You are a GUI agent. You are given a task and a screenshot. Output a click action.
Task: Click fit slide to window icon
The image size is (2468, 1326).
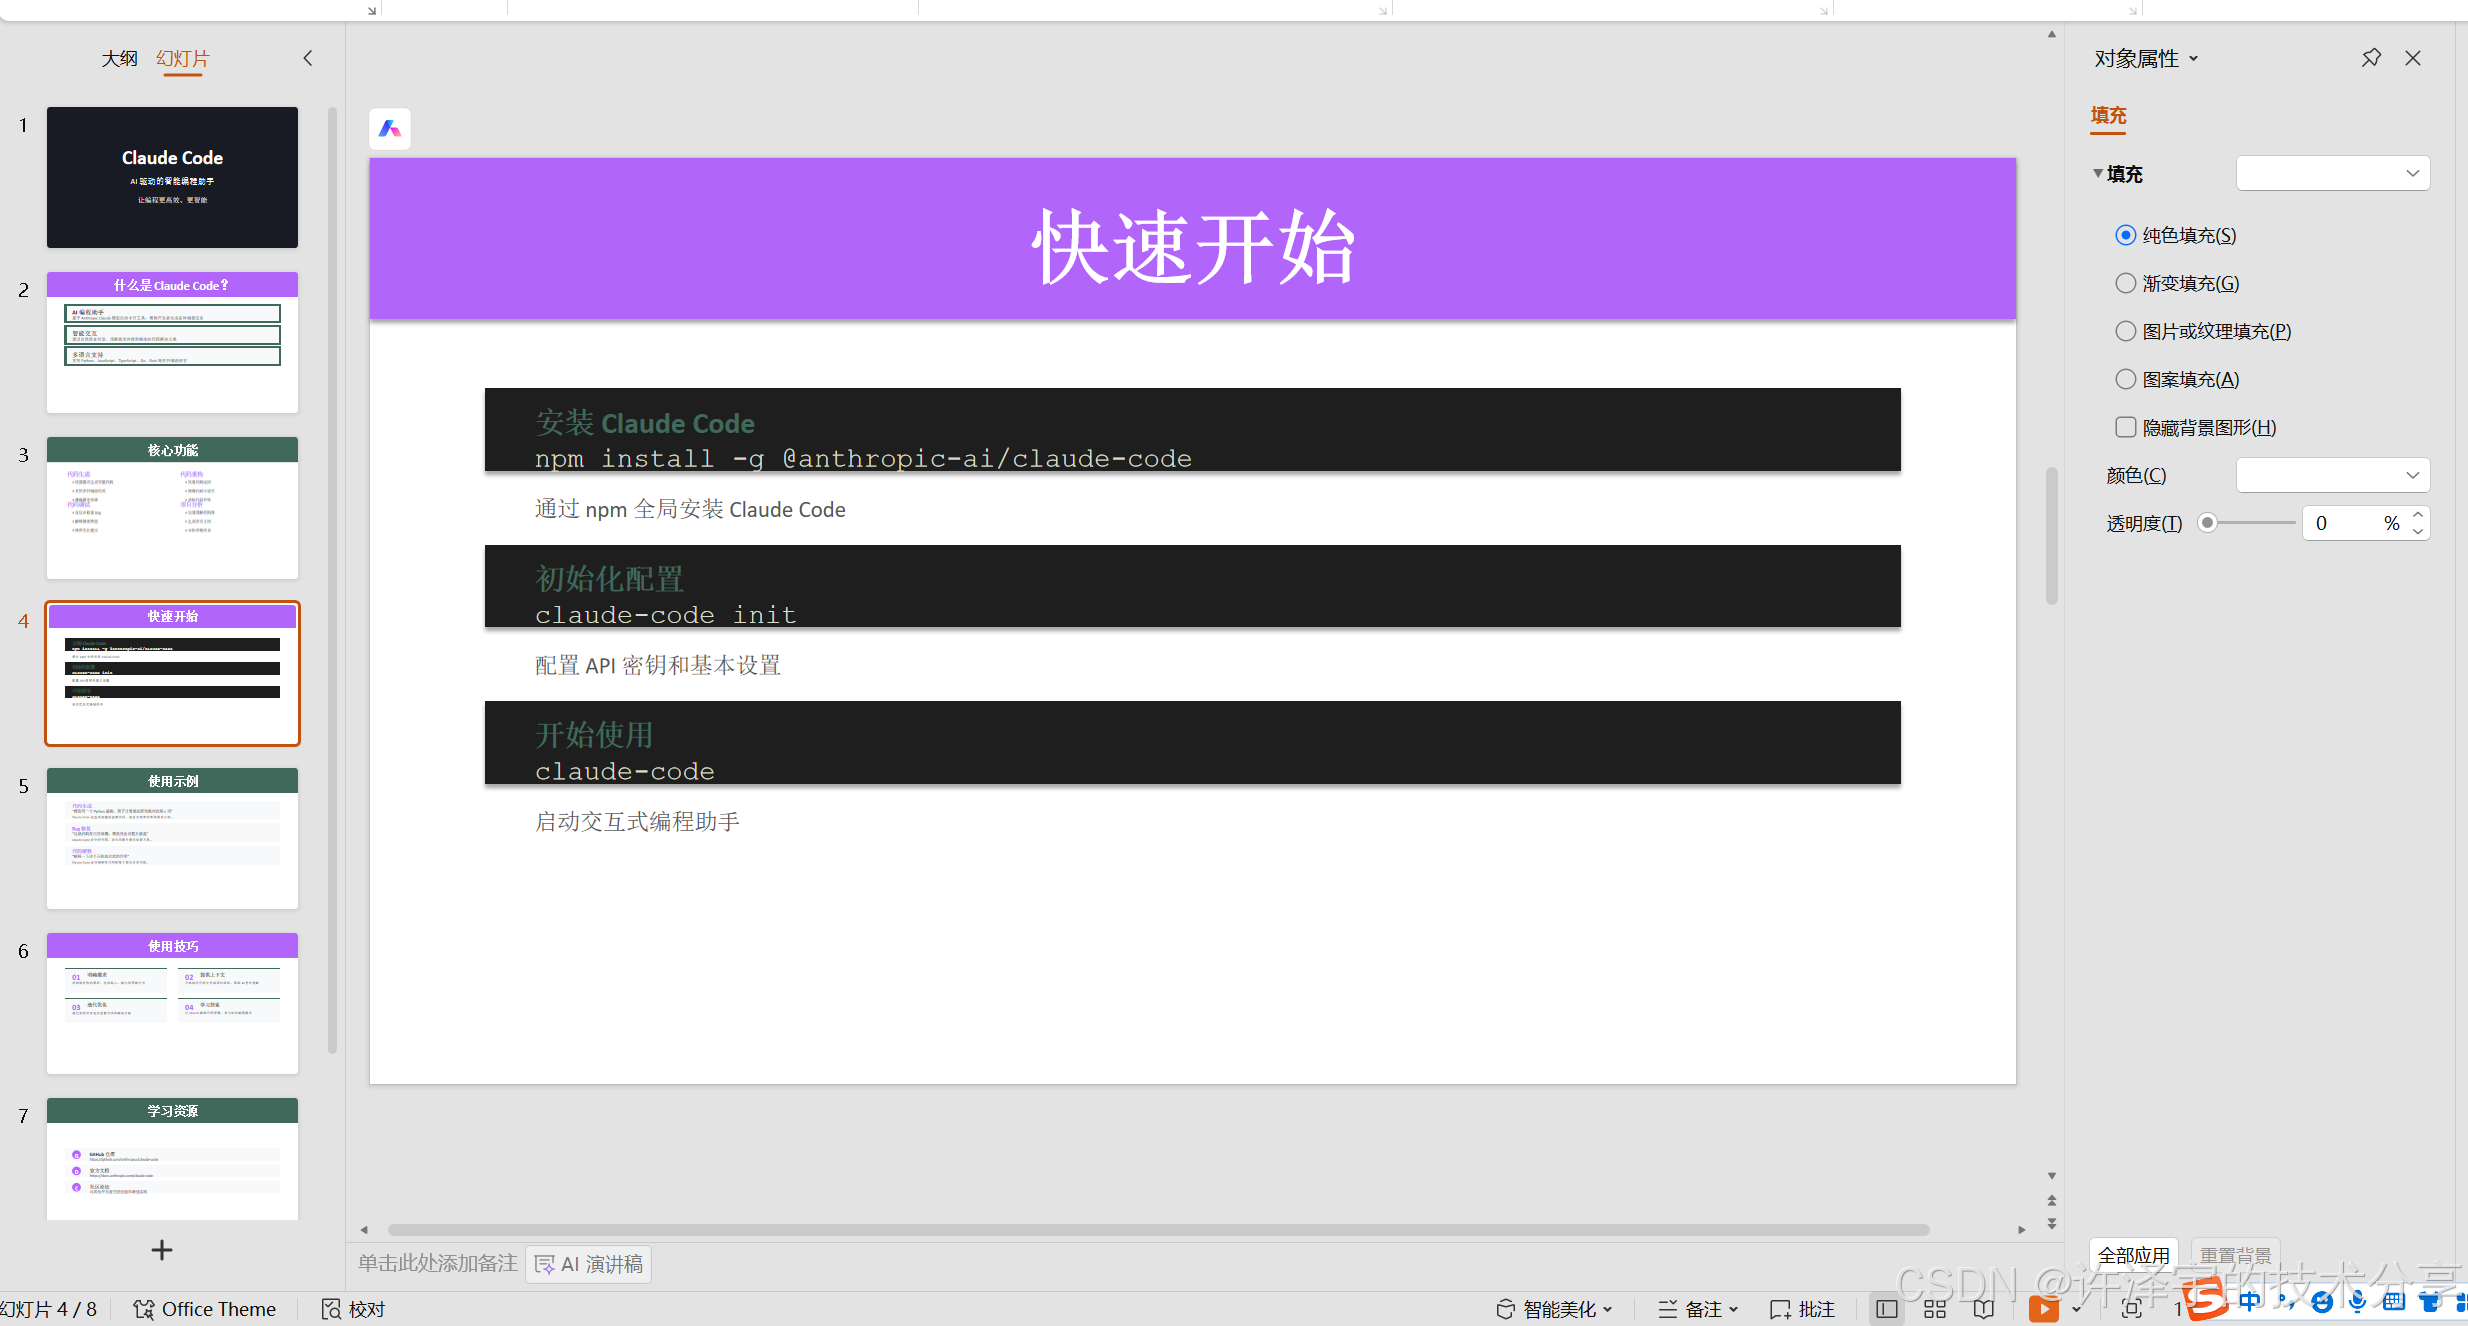(2131, 1309)
